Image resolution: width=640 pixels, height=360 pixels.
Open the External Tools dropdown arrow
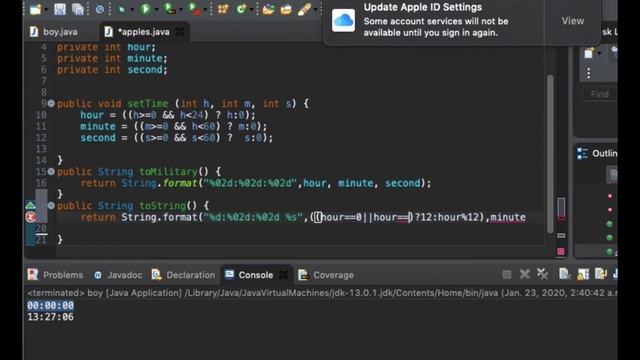pos(204,9)
